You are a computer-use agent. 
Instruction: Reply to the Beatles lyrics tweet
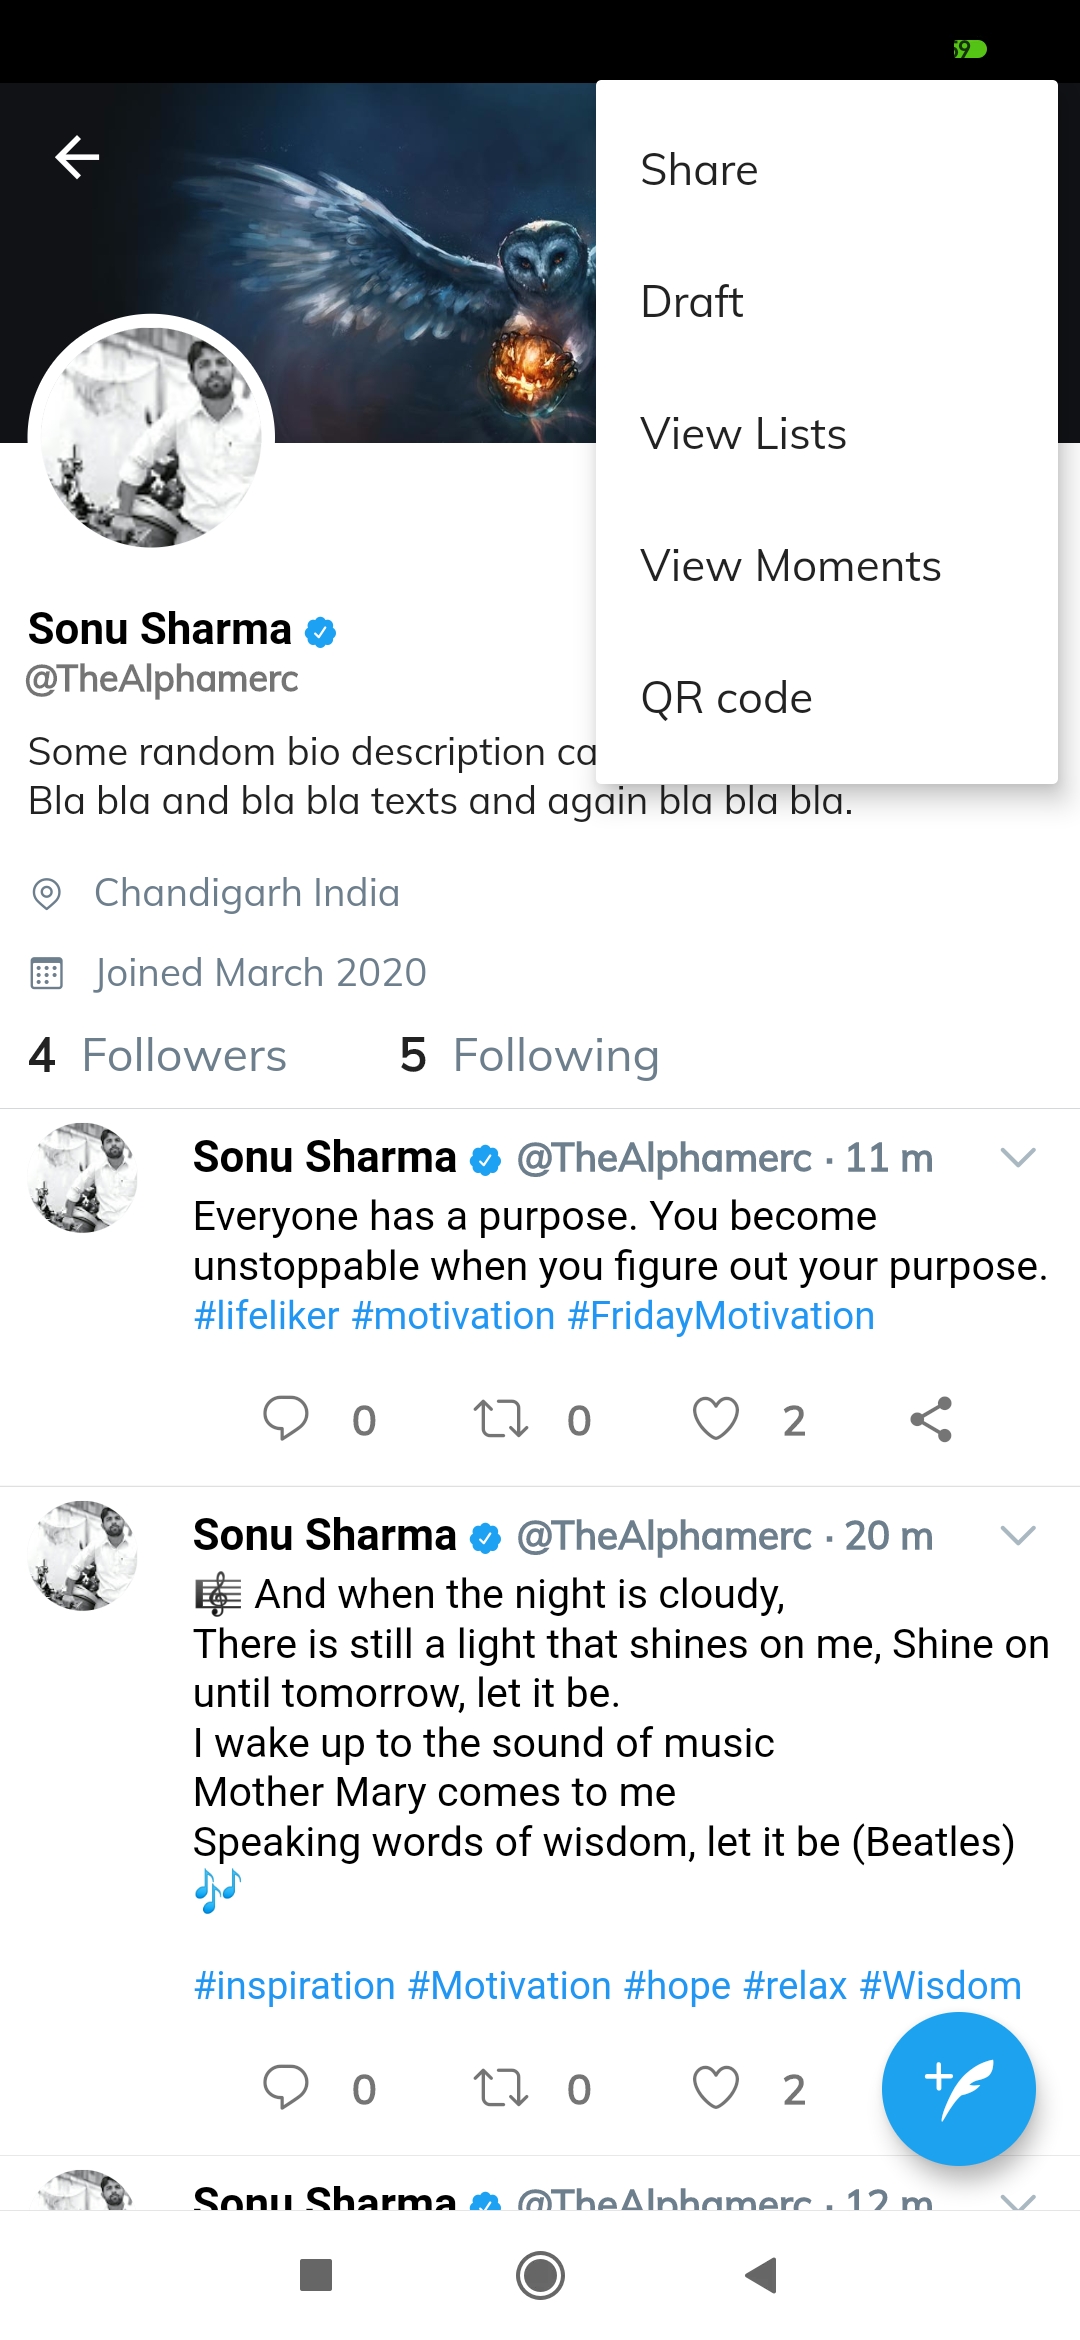(286, 2088)
